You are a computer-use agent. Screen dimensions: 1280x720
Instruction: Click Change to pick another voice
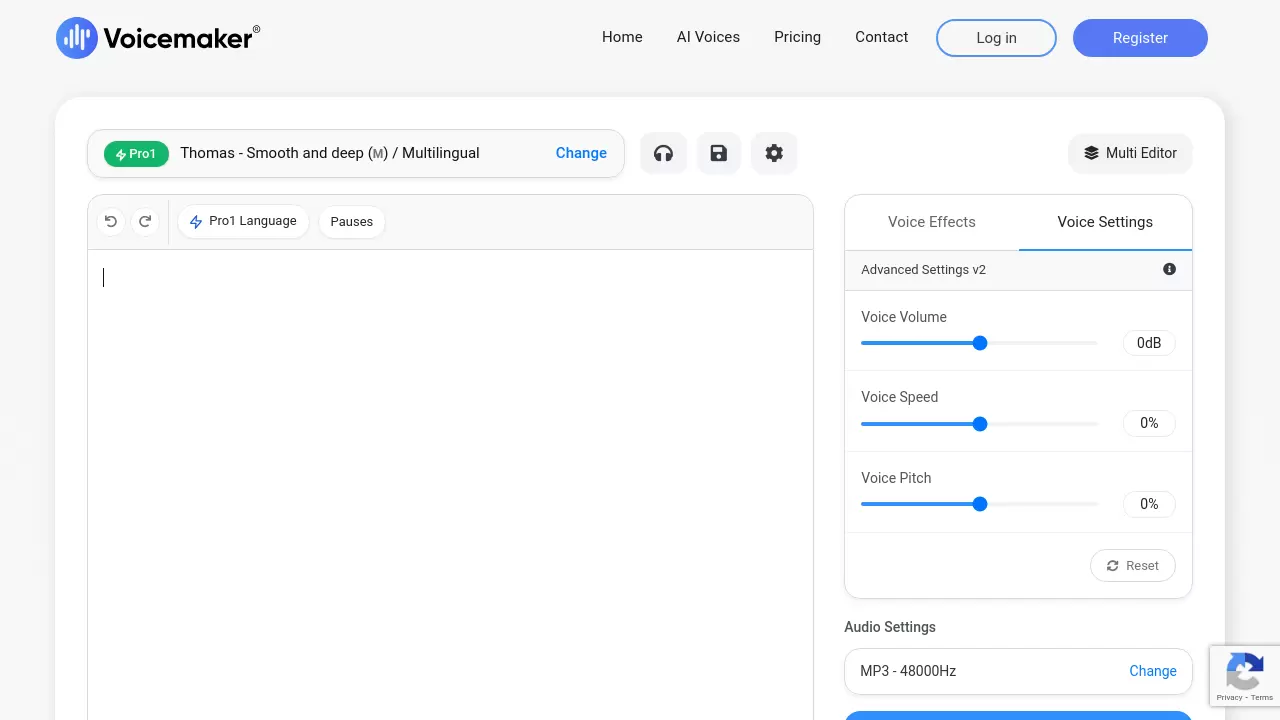tap(581, 153)
